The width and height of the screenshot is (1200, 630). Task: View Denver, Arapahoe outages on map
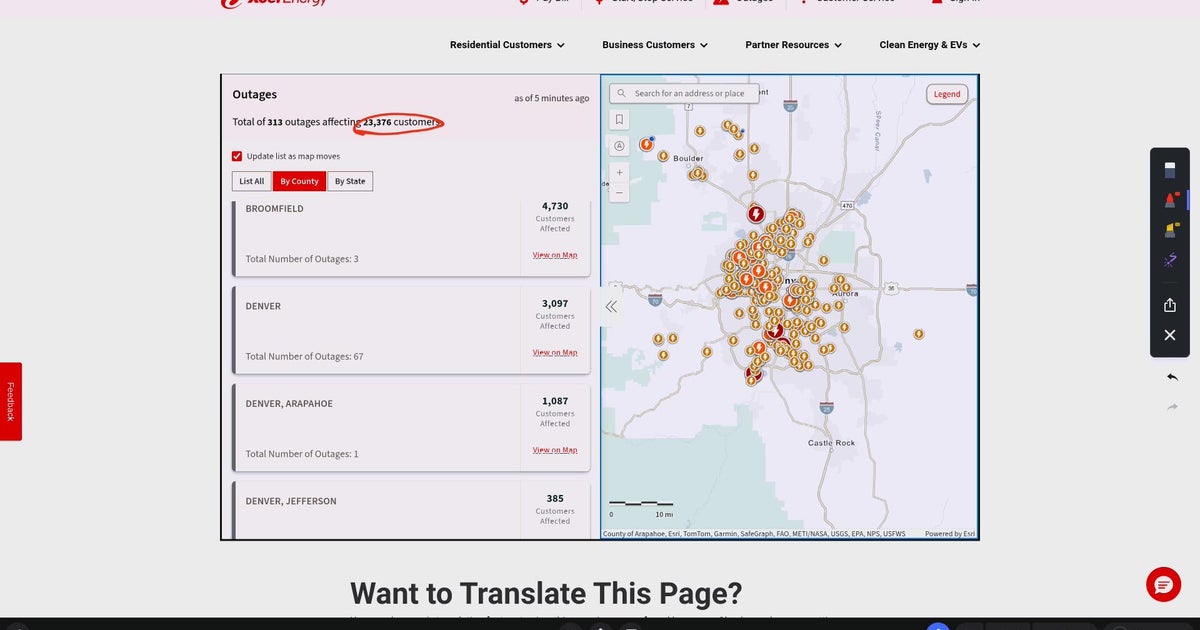[x=555, y=450]
